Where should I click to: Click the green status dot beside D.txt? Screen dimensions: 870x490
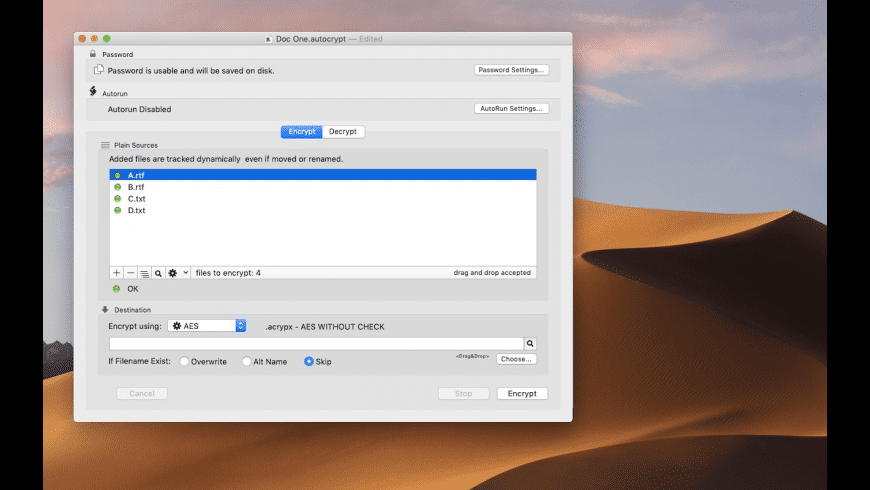[117, 210]
